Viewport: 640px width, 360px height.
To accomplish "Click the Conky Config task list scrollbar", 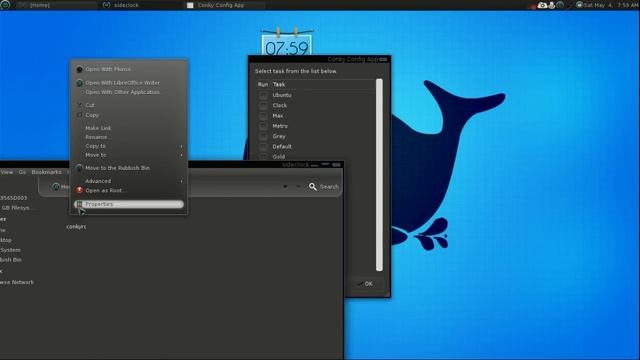I will (x=379, y=175).
